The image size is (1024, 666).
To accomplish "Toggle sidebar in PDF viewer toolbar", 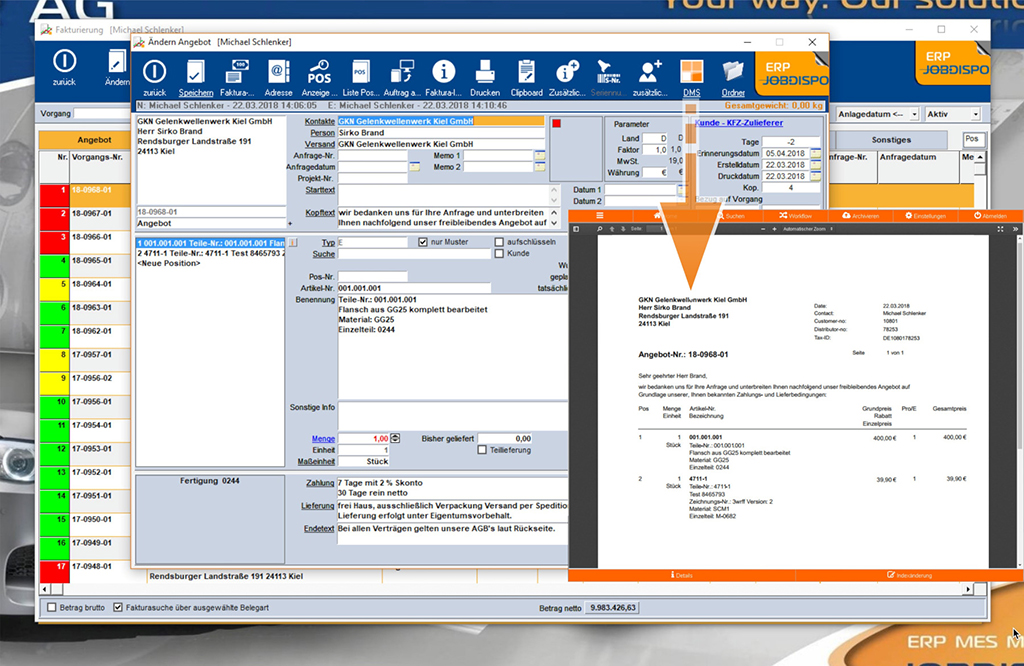I will [576, 229].
